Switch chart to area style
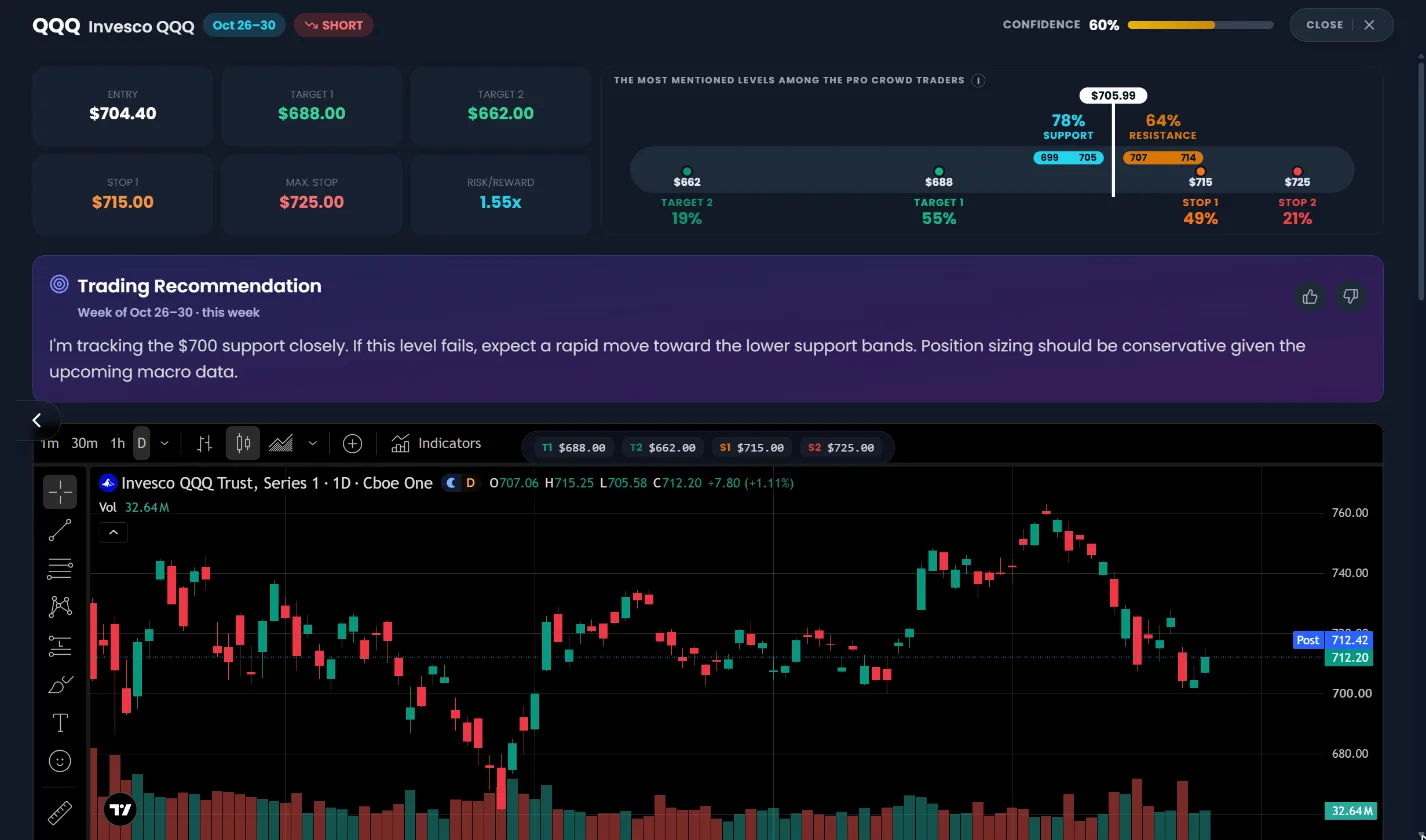Image resolution: width=1426 pixels, height=840 pixels. pyautogui.click(x=281, y=443)
